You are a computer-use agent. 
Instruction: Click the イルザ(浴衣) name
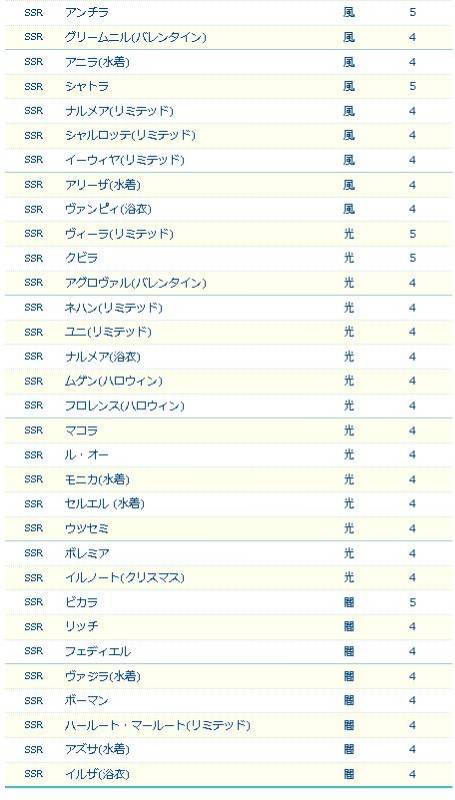click(x=97, y=774)
